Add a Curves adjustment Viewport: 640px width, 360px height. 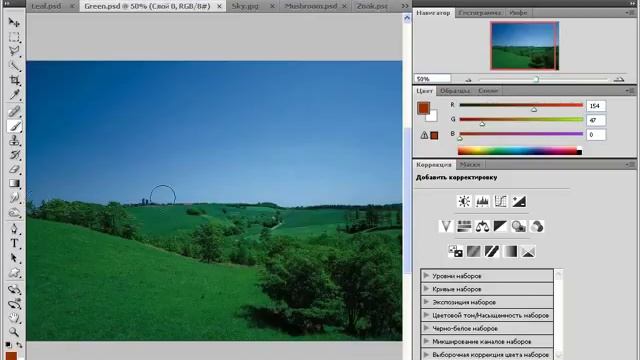500,201
